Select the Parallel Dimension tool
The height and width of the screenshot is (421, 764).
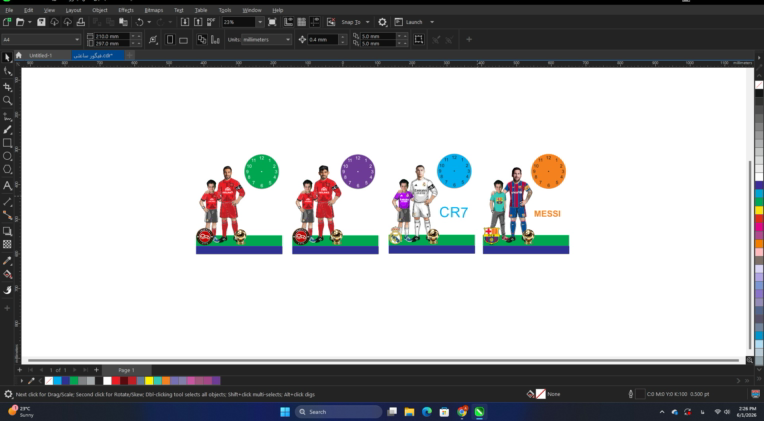click(x=7, y=202)
